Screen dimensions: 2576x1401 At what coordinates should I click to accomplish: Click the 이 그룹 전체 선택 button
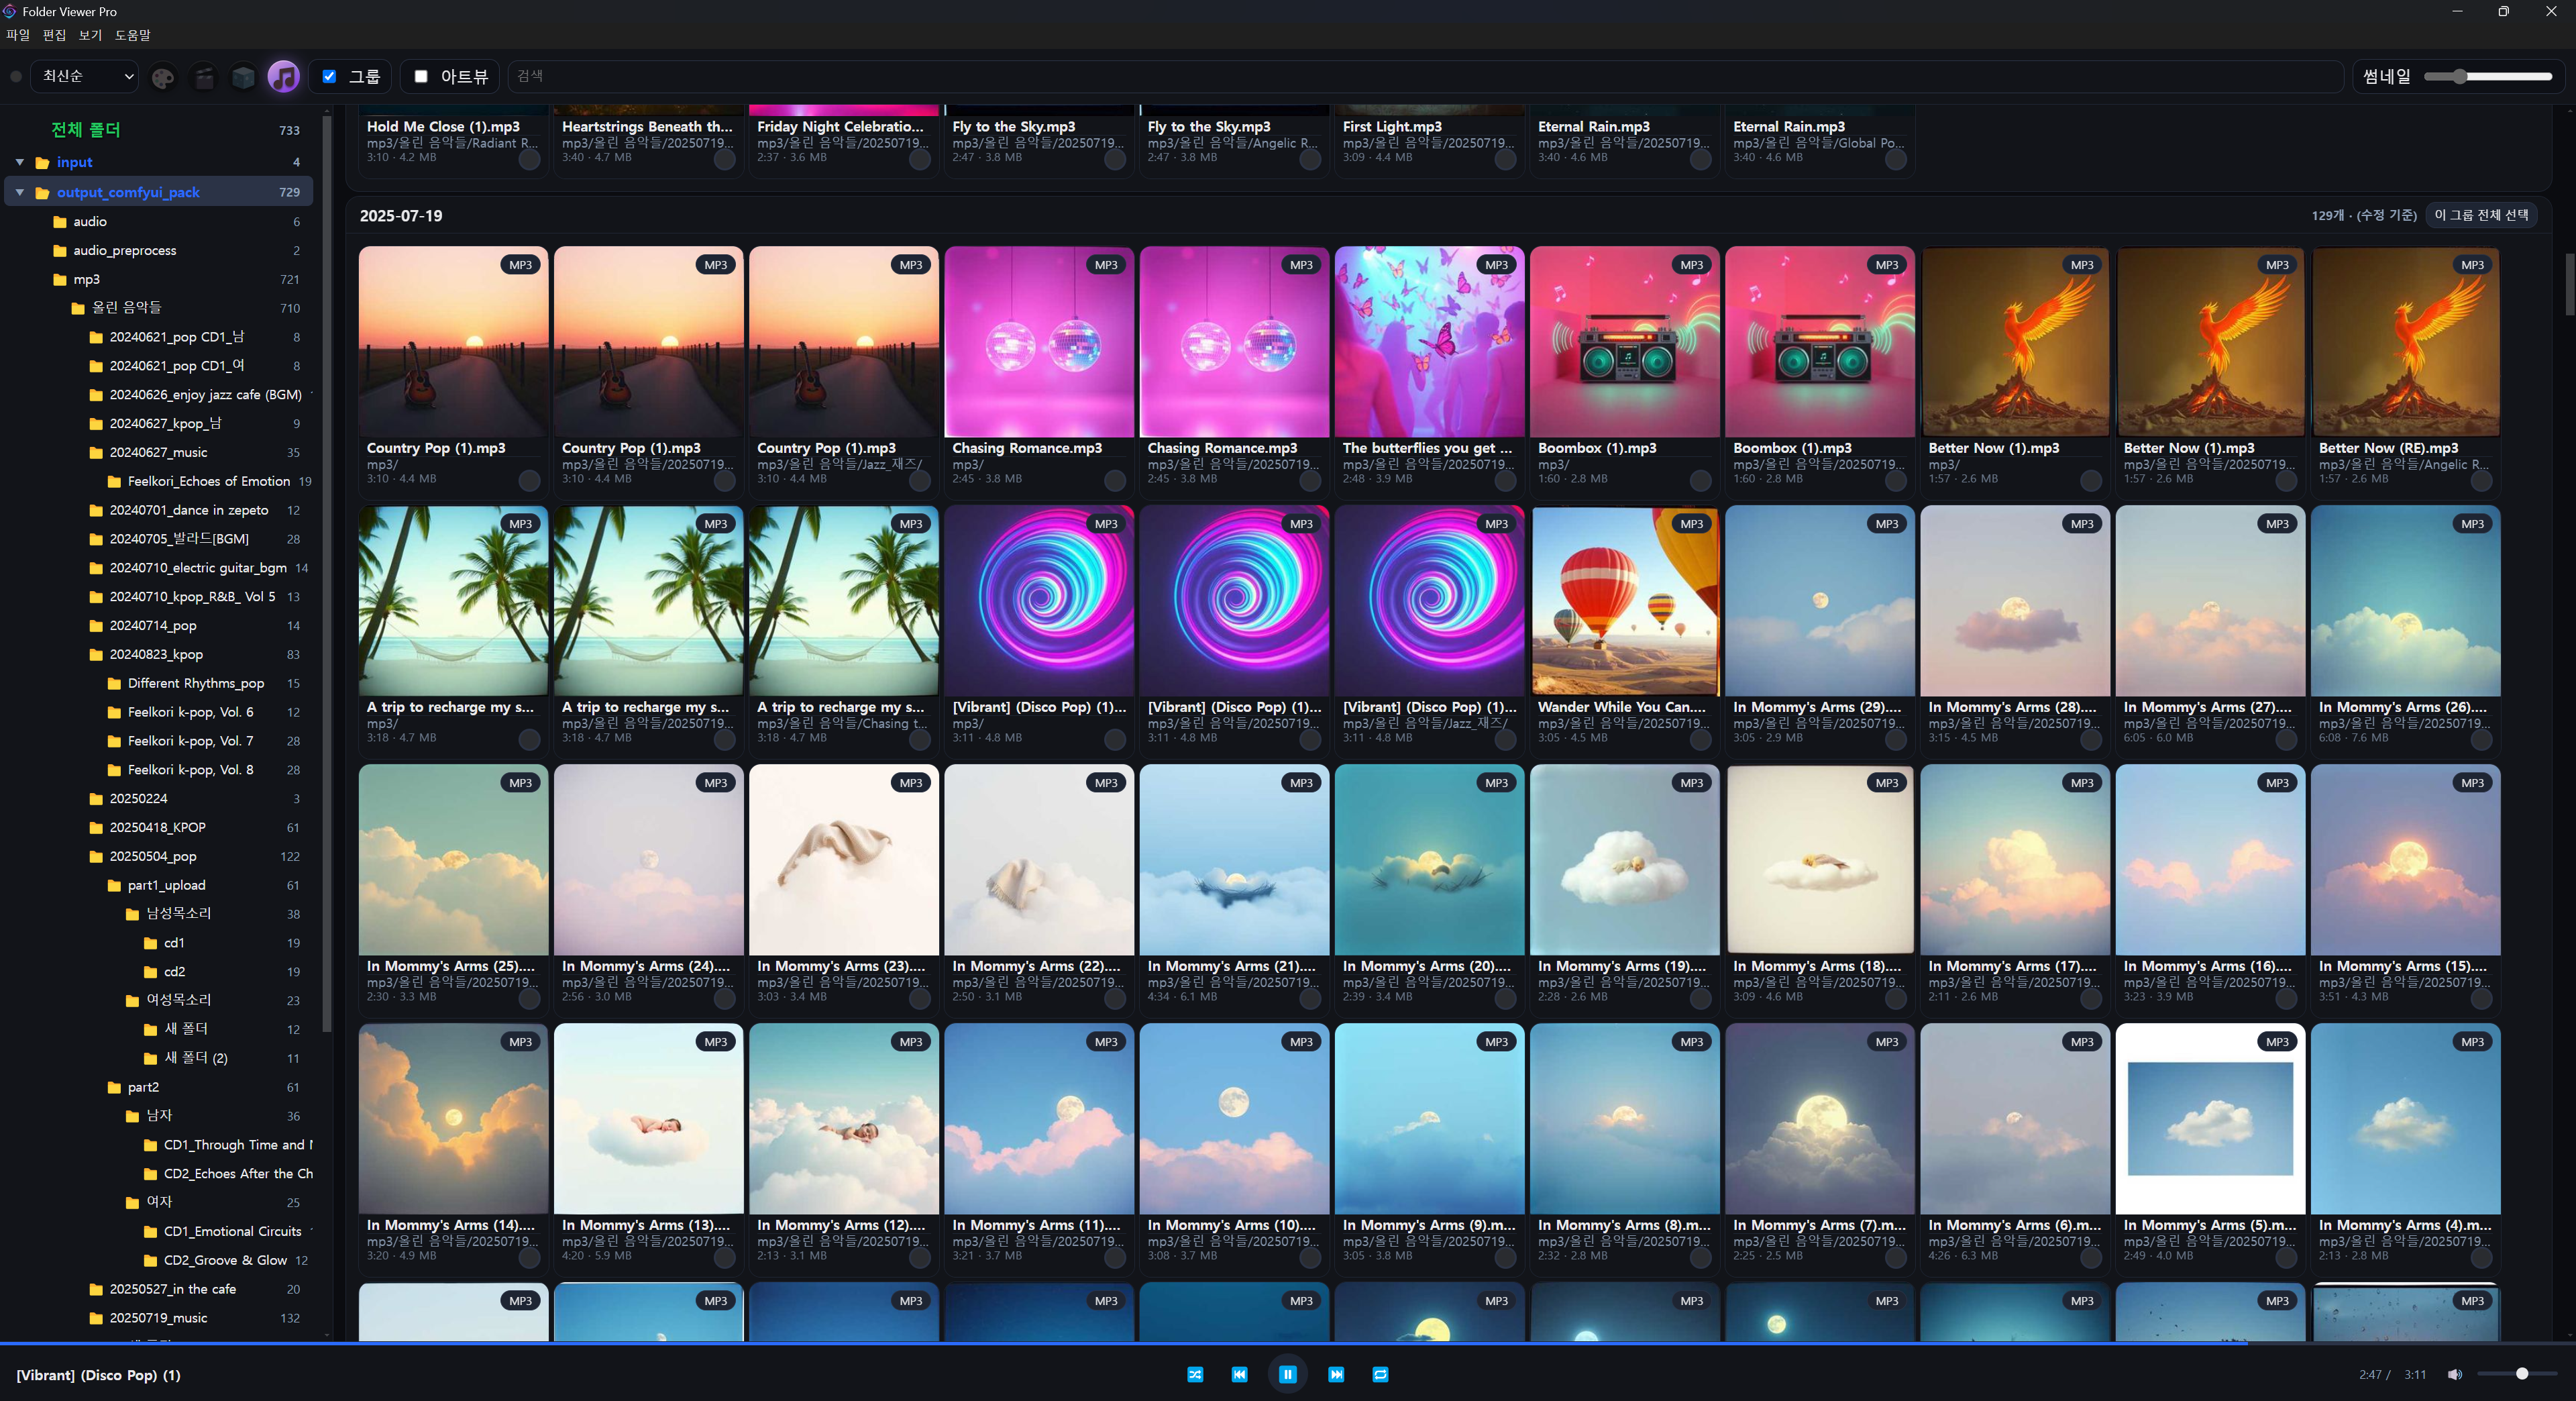click(2481, 215)
